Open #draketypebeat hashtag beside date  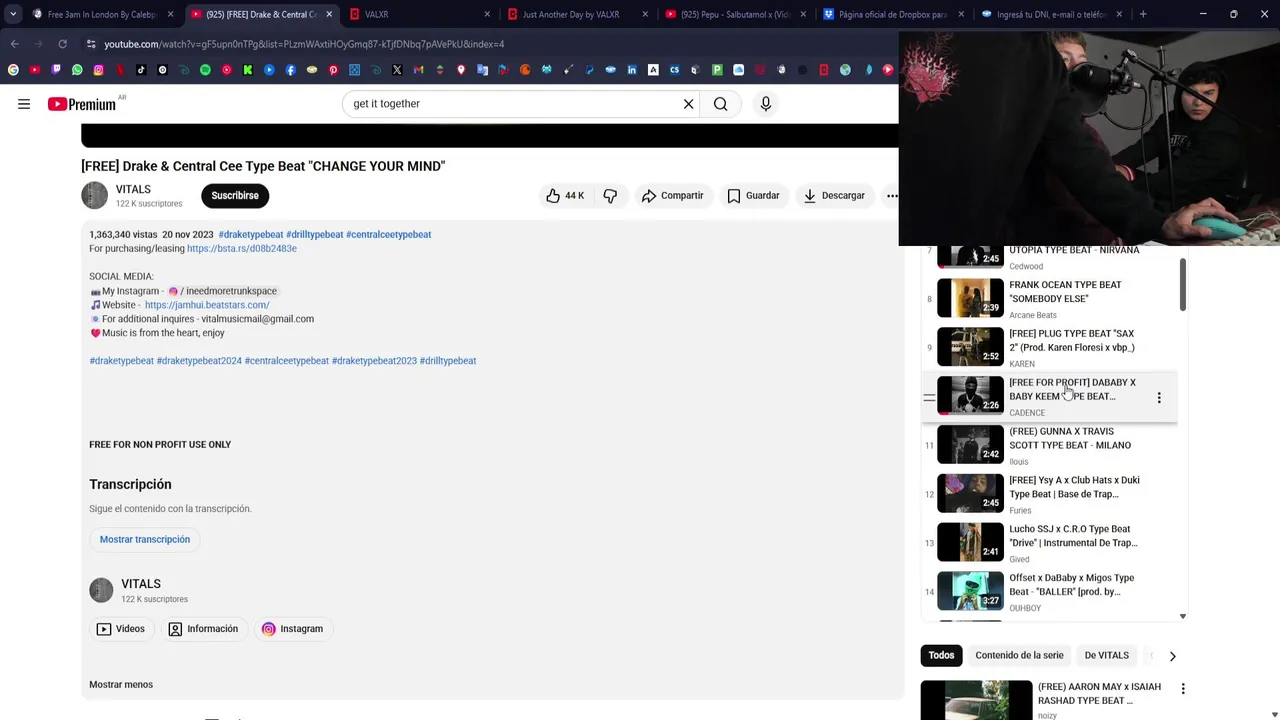click(251, 234)
